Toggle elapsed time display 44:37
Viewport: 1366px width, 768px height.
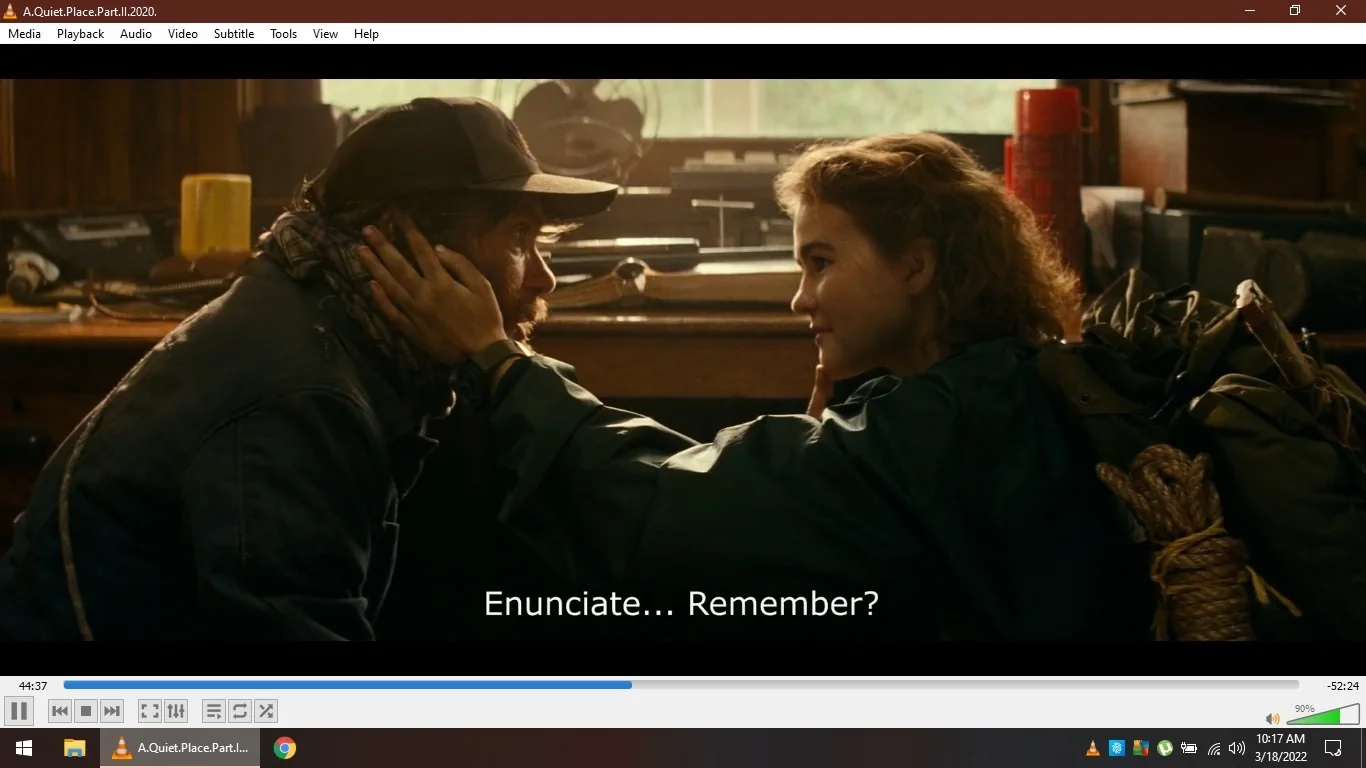(33, 686)
